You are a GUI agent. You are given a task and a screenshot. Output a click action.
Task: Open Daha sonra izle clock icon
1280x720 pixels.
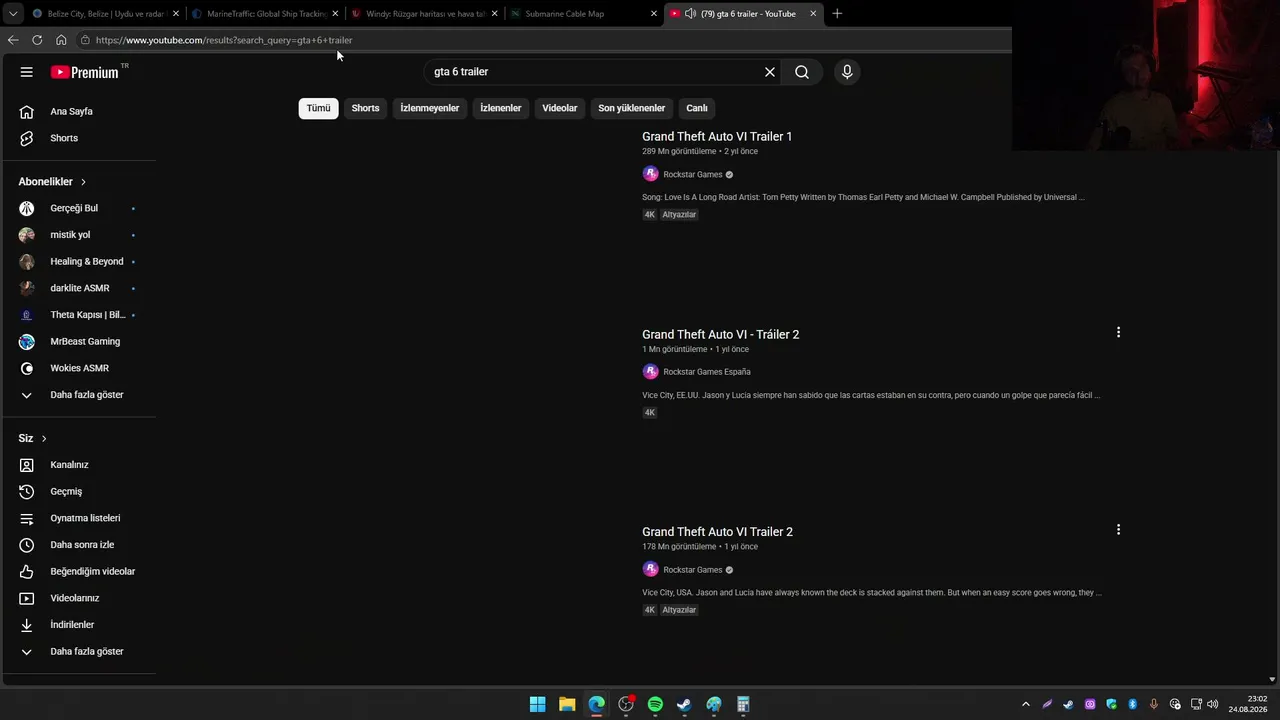click(x=27, y=545)
